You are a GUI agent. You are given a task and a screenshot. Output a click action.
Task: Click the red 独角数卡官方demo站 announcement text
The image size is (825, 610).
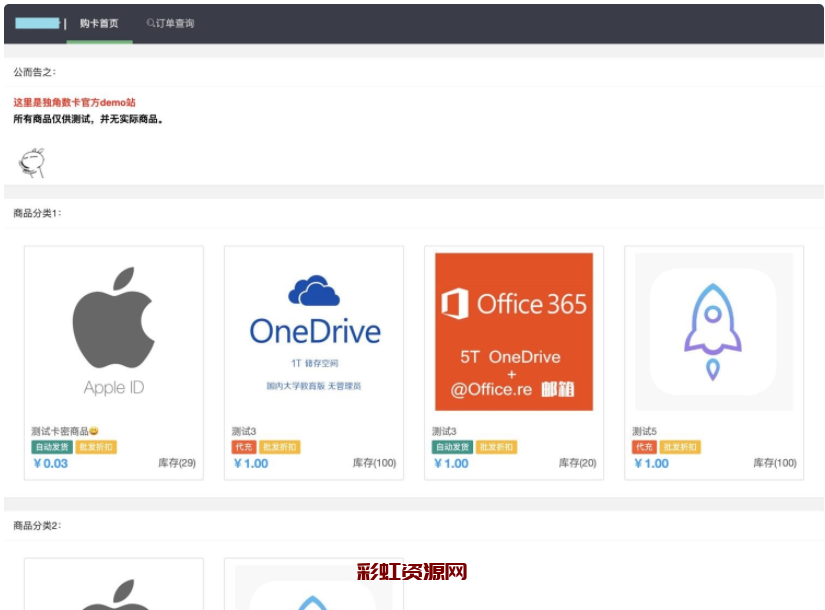click(x=74, y=103)
